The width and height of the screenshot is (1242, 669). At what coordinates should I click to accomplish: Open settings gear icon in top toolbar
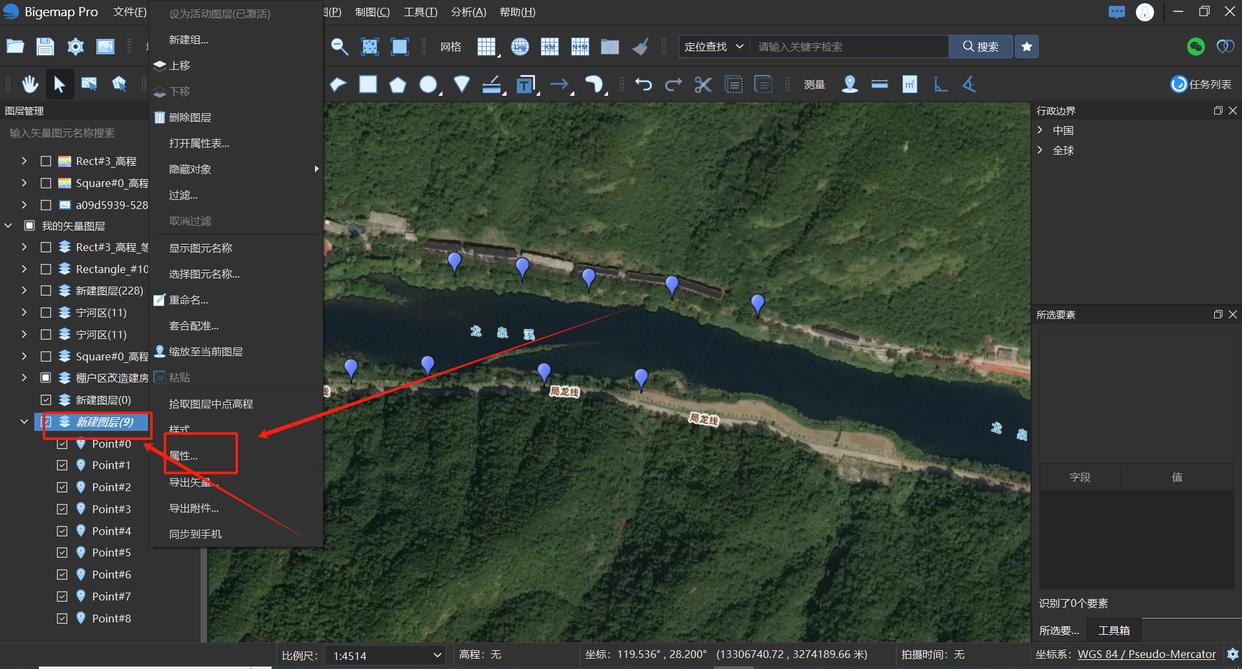click(x=75, y=46)
